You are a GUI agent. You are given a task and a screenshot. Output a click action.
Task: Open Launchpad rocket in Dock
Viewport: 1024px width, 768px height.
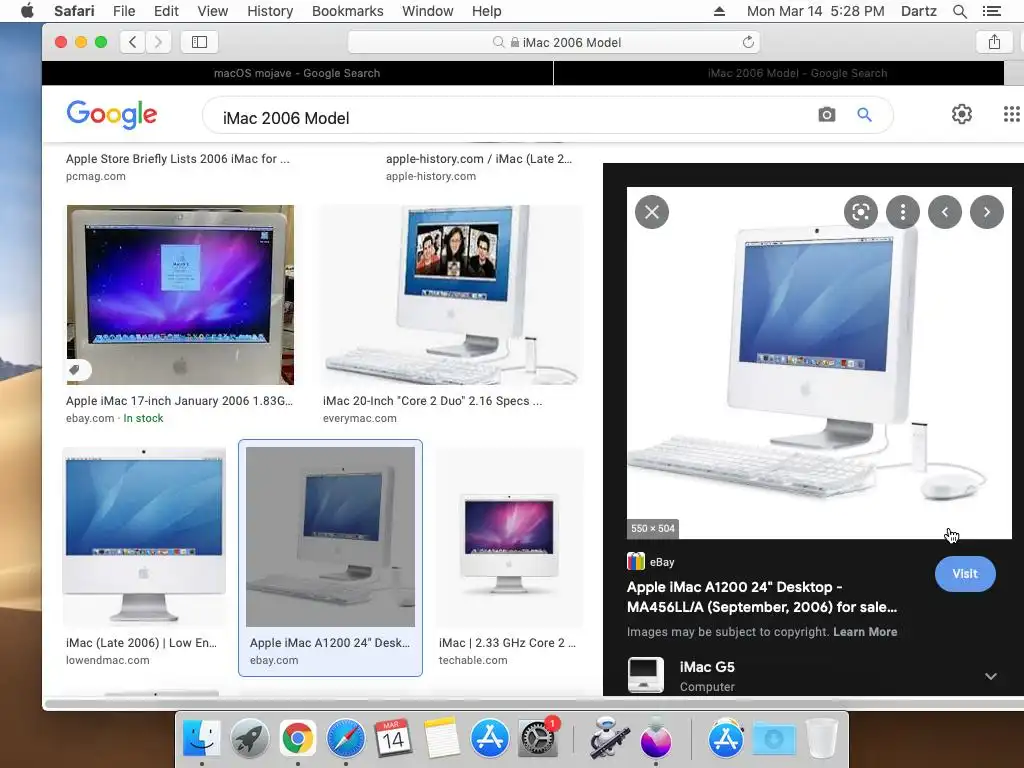[x=249, y=739]
